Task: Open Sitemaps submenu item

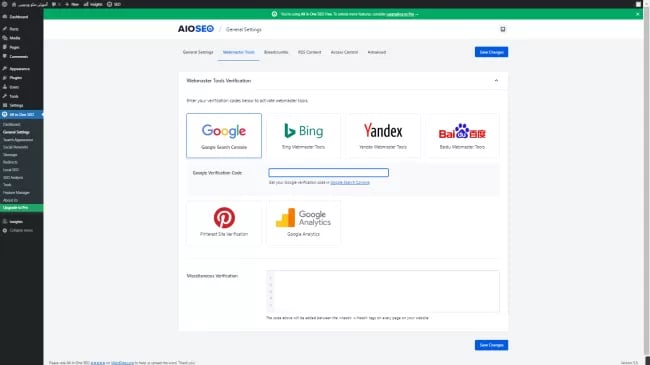Action: [10, 155]
